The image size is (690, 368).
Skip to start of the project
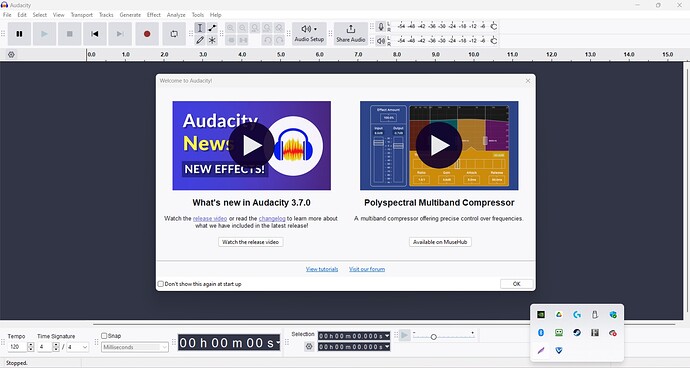95,34
